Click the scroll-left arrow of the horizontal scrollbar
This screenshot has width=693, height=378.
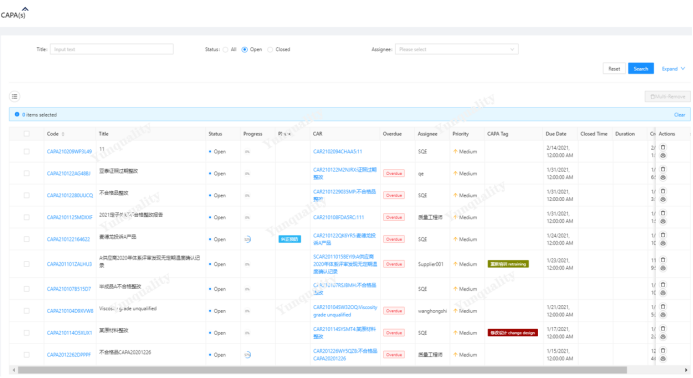click(14, 370)
